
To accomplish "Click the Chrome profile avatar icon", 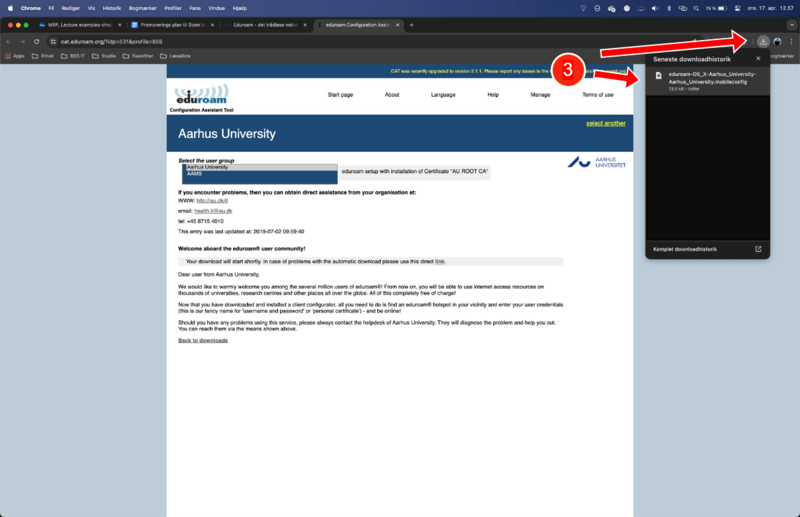I will (778, 41).
